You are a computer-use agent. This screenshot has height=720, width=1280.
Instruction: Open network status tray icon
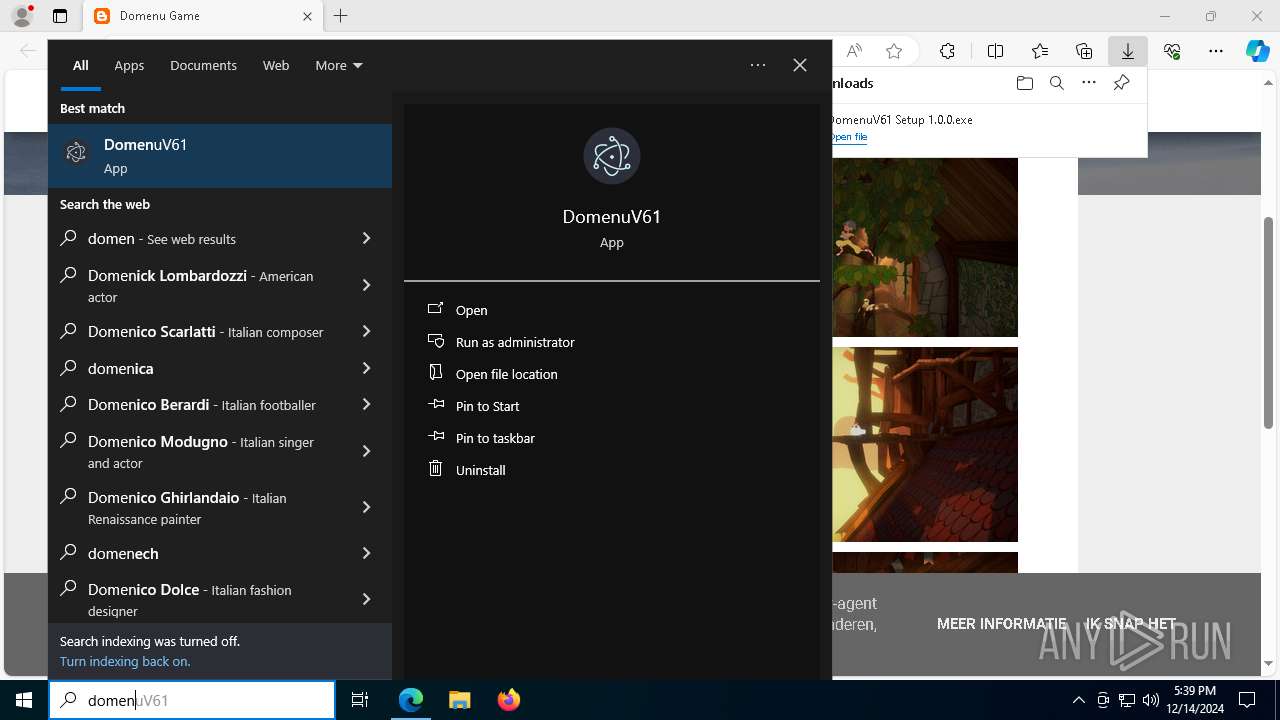pyautogui.click(x=1127, y=700)
